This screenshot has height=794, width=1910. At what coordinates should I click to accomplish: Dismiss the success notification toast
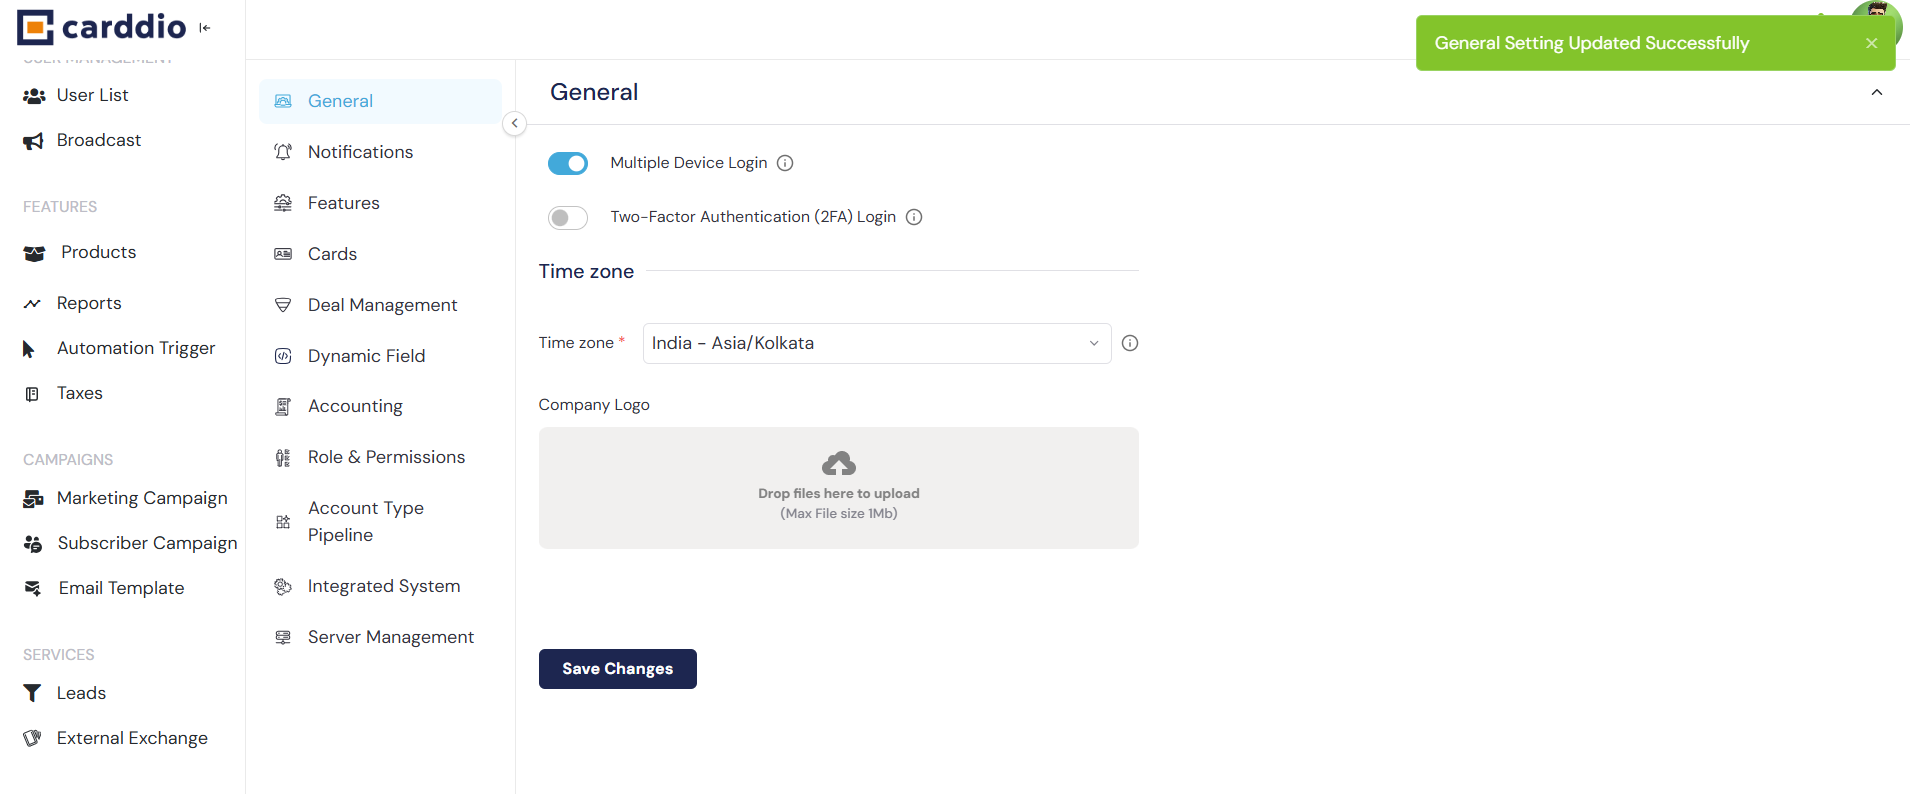(1871, 43)
